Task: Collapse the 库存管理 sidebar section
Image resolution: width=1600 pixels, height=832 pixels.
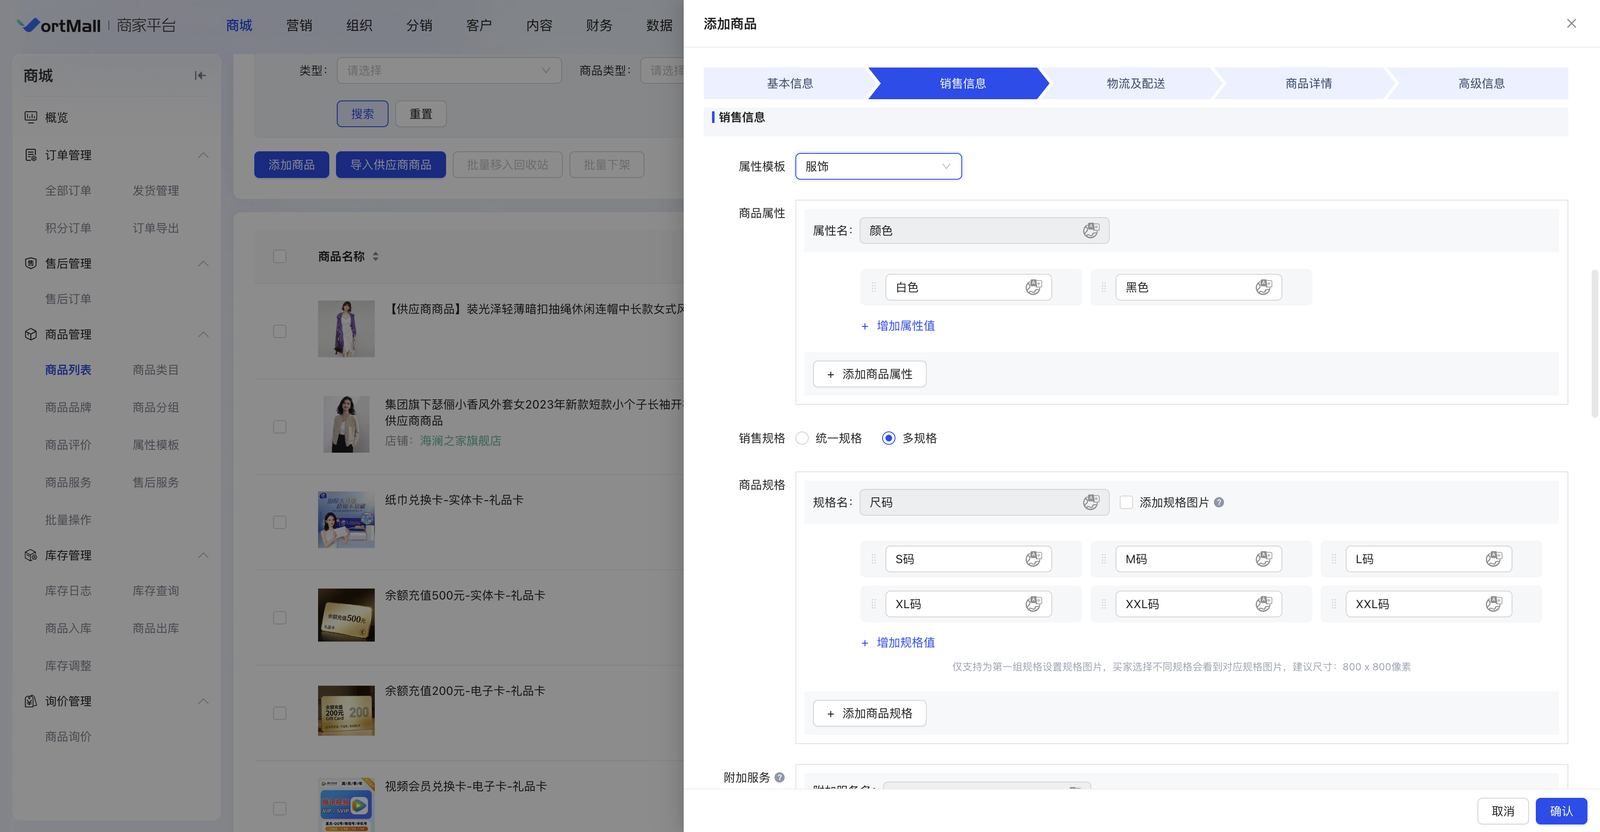Action: [x=203, y=556]
